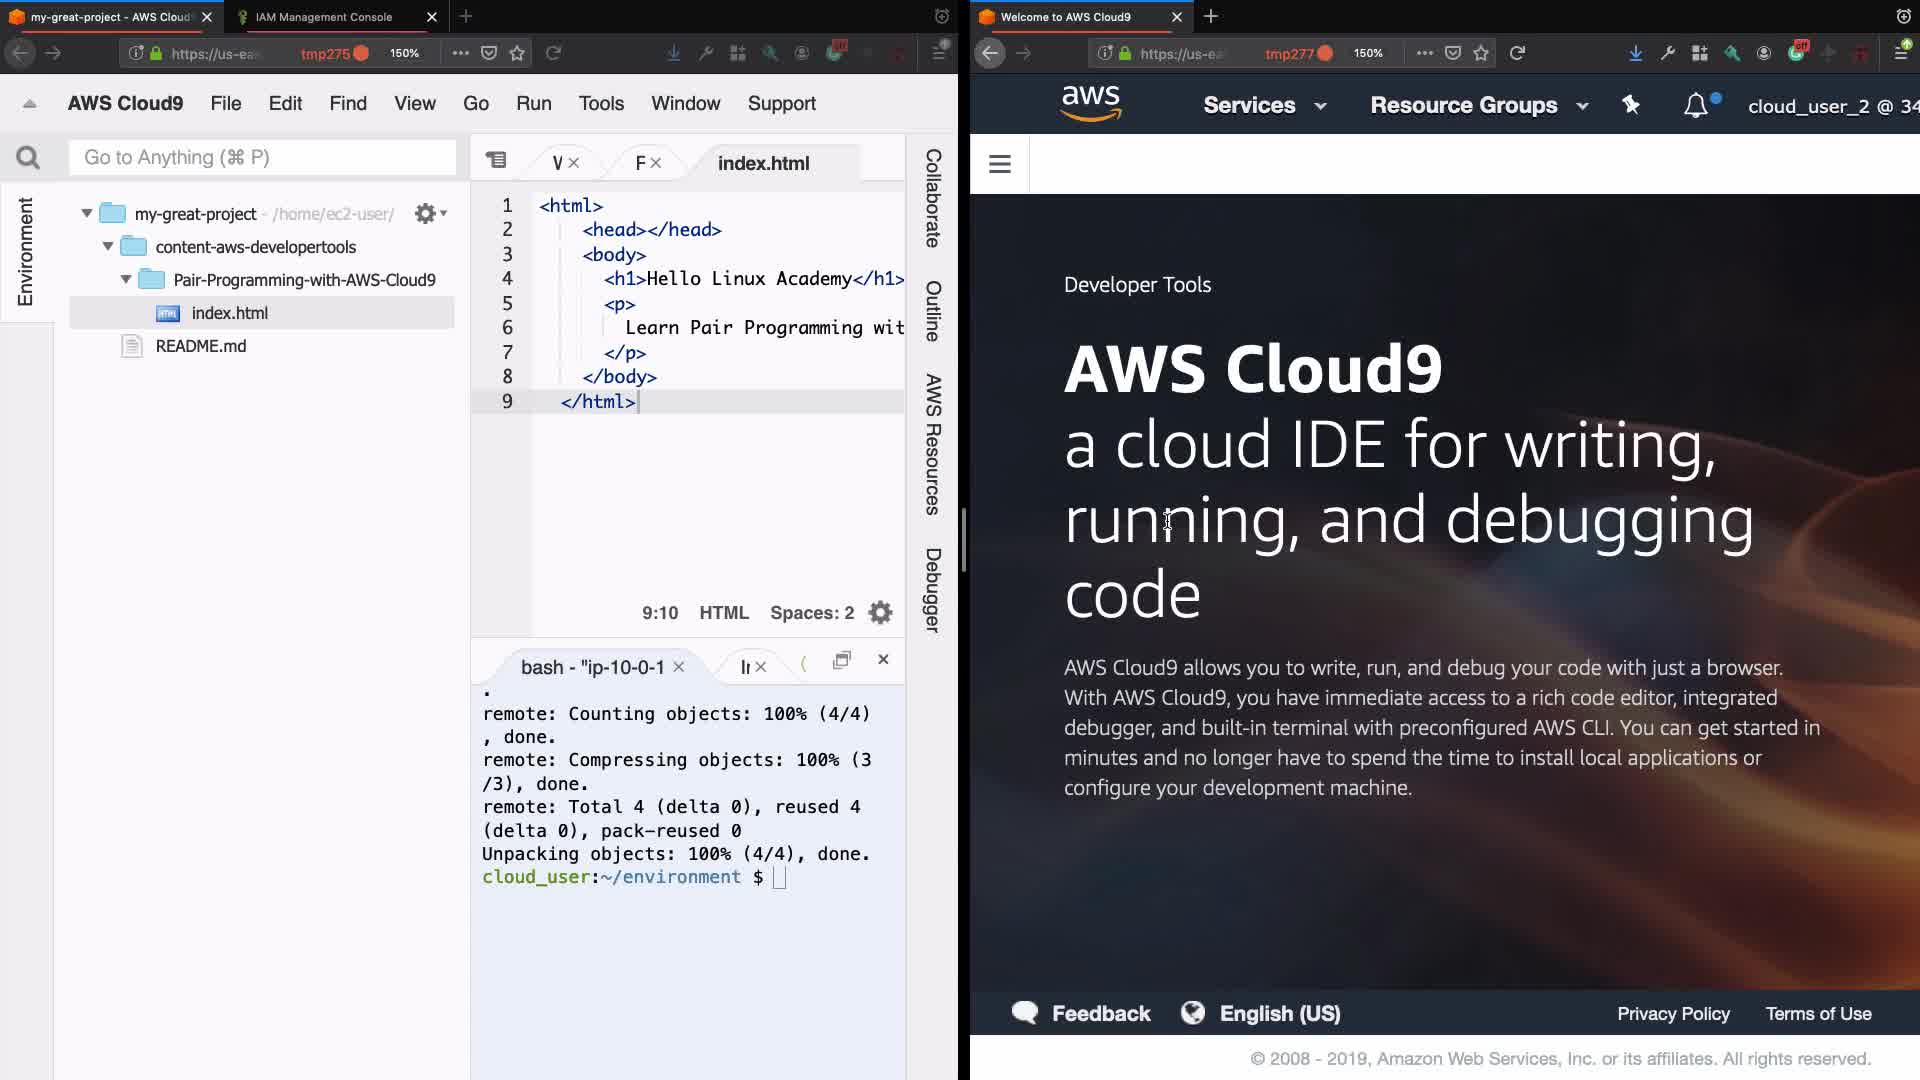The width and height of the screenshot is (1920, 1080).
Task: Collapse the content-aws-developertools folder
Action: pyautogui.click(x=108, y=246)
